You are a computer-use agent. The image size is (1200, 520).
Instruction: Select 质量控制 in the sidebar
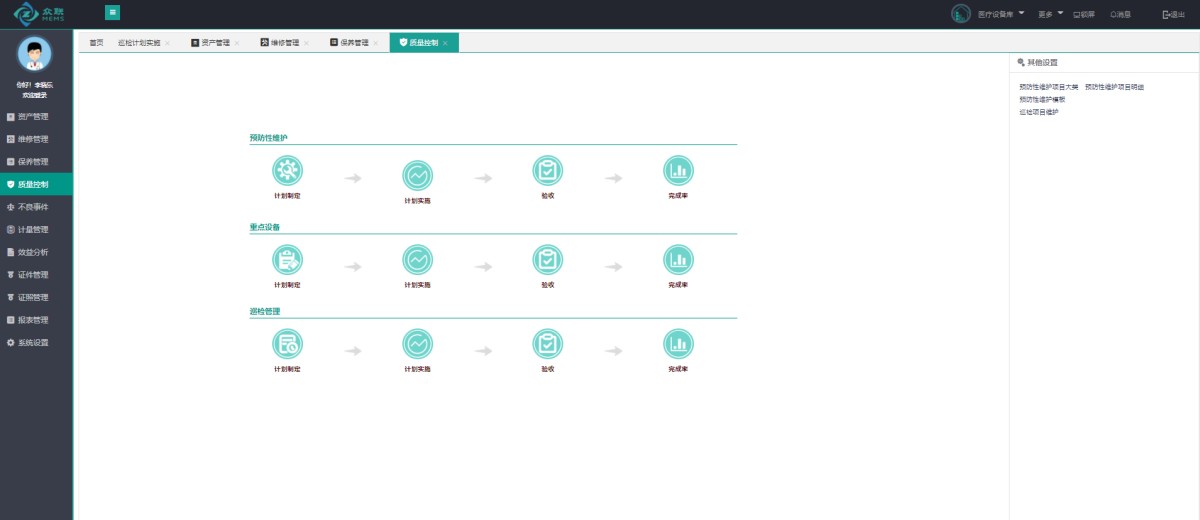[36, 184]
